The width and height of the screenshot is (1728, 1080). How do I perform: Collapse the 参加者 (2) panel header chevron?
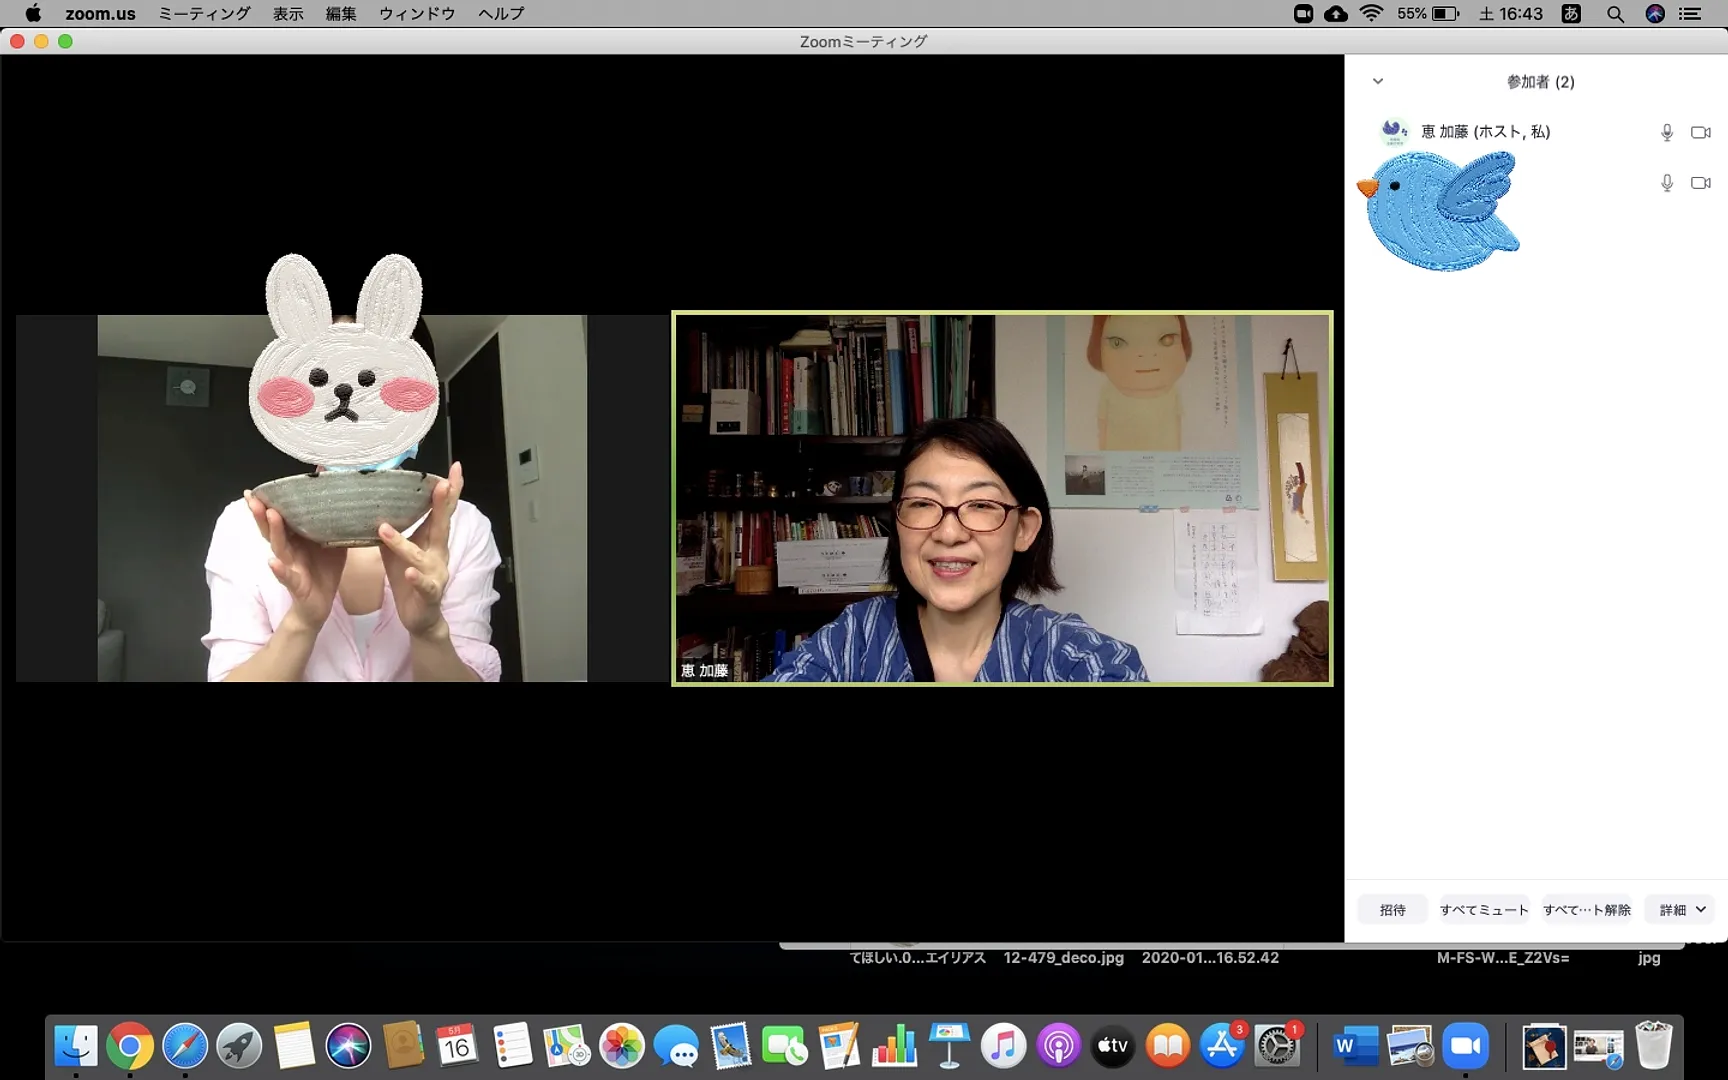click(x=1377, y=81)
